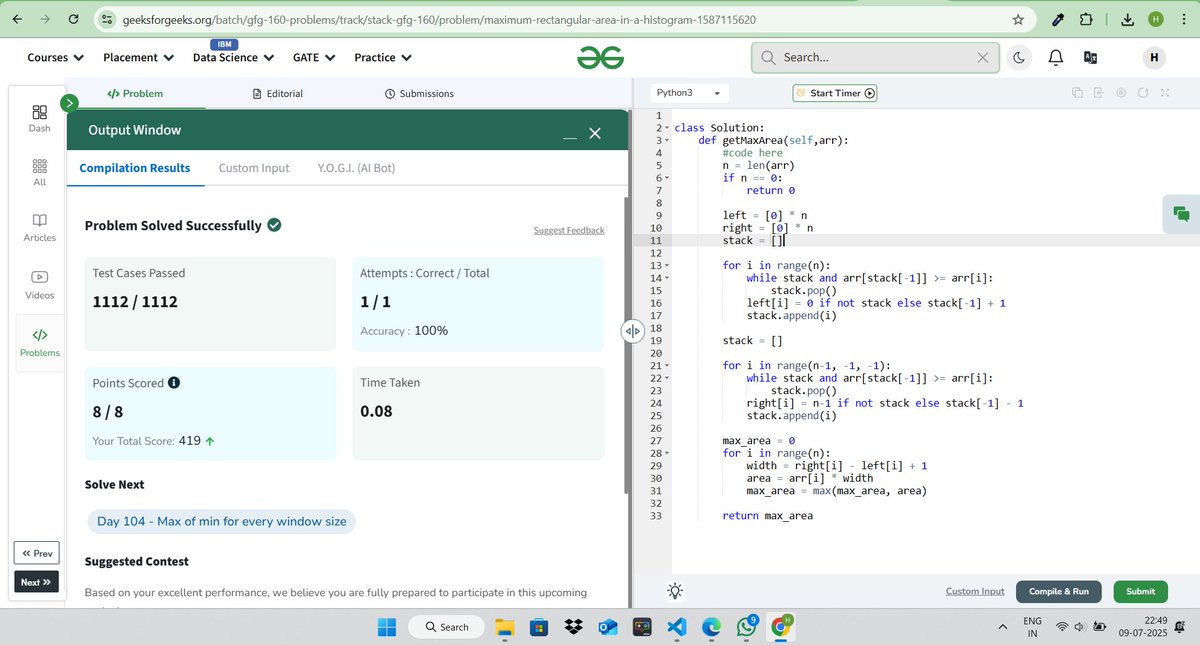Expand the Placement menu
This screenshot has width=1200, height=645.
[138, 58]
